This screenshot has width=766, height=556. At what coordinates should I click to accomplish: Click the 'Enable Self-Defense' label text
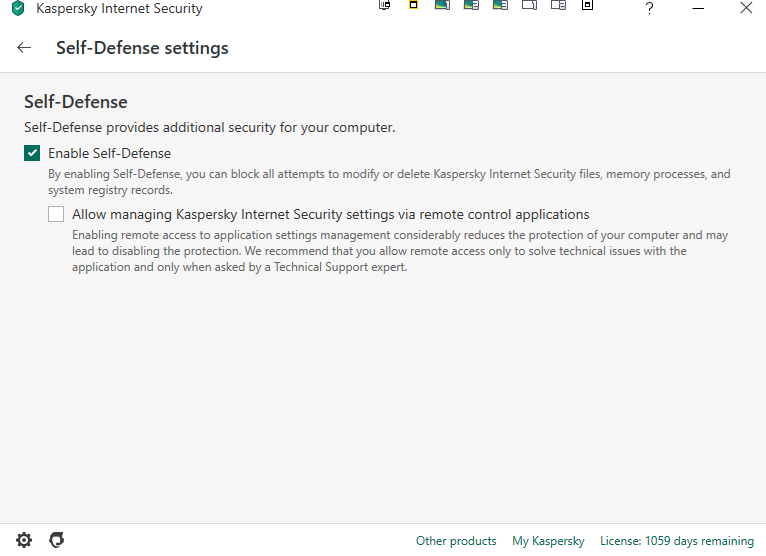(x=109, y=153)
